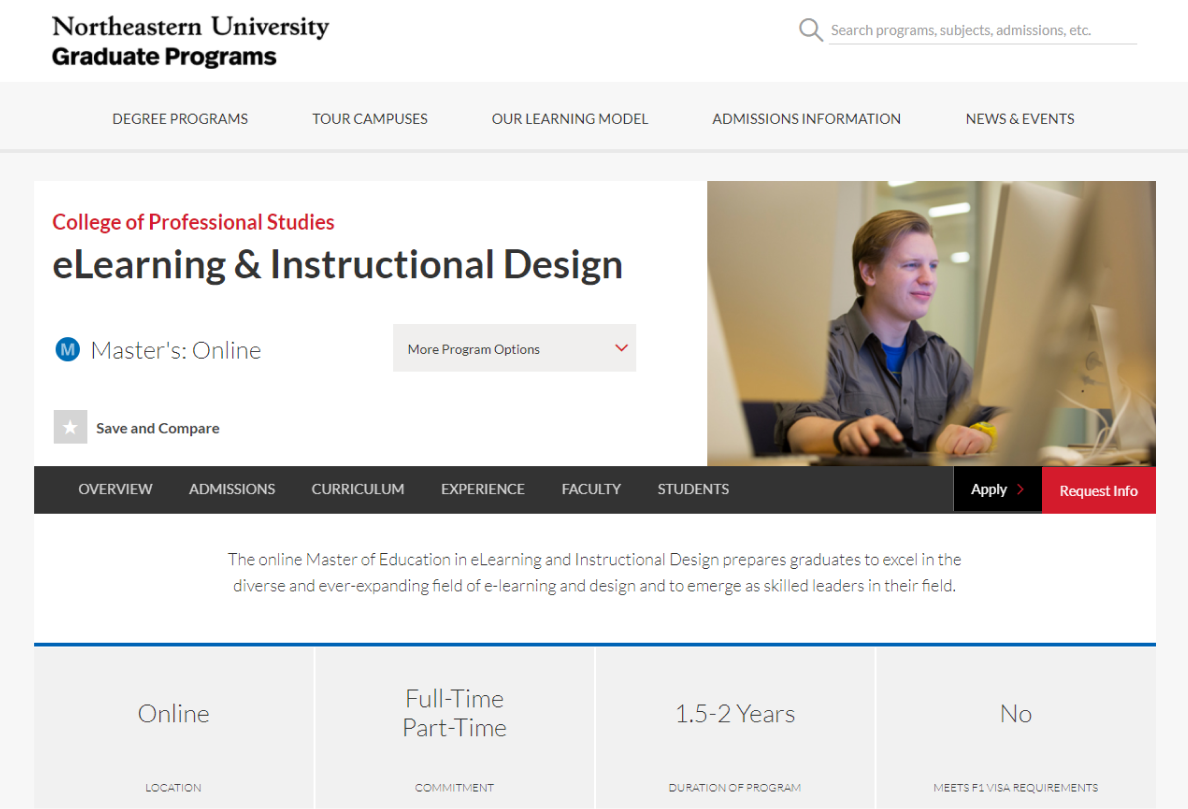This screenshot has height=809, width=1188.
Task: Click the No F1 visa value
Action: tap(1016, 714)
